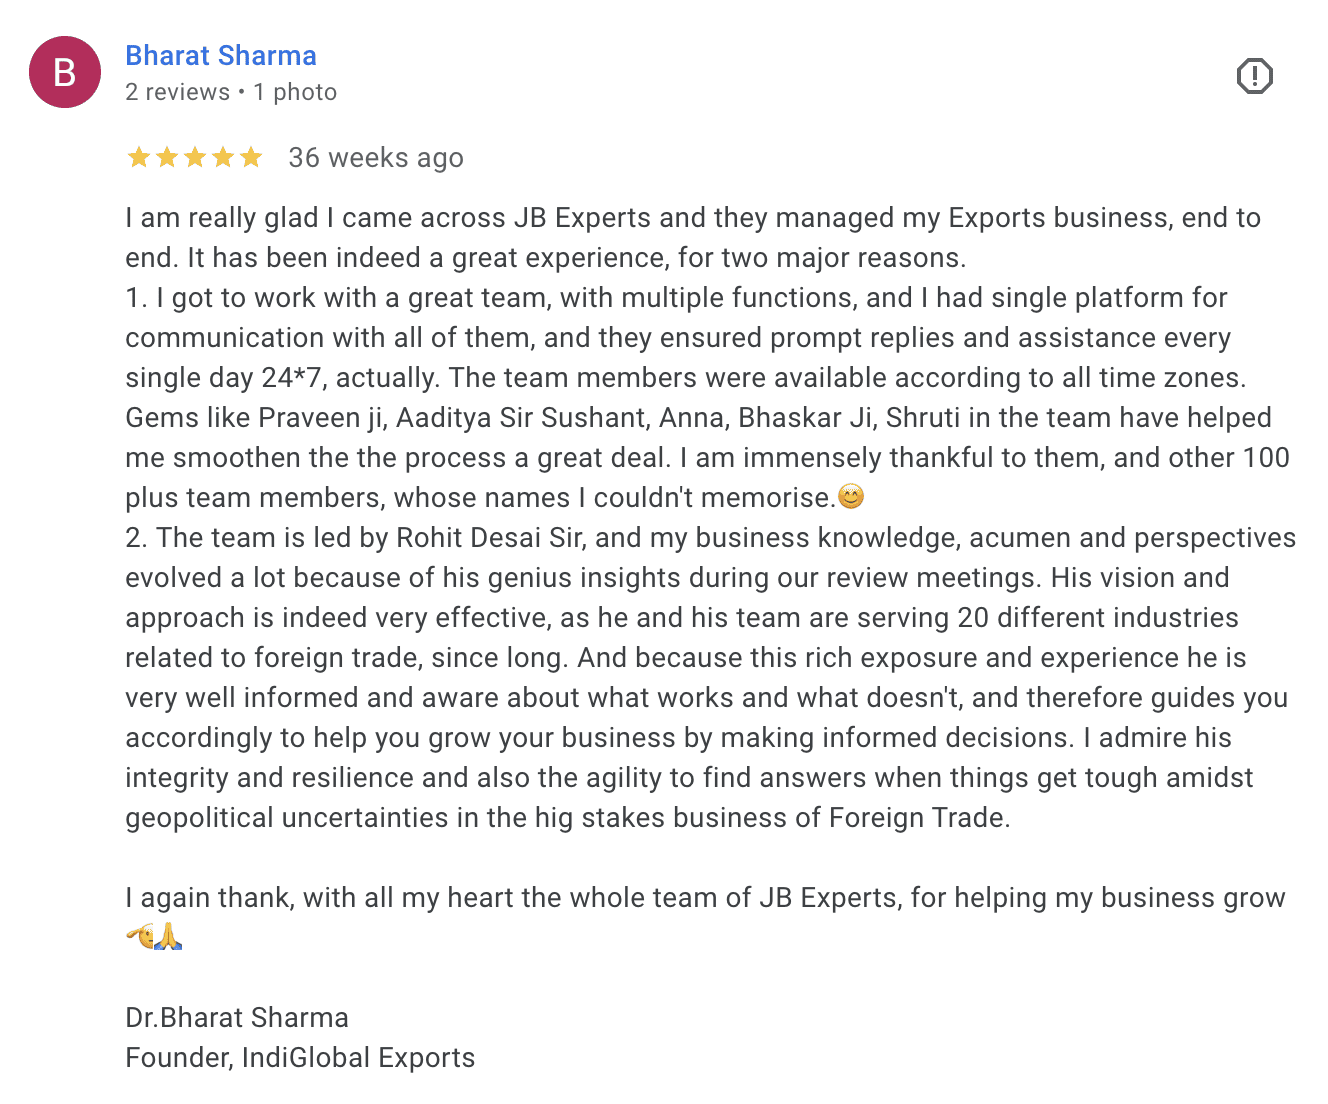Click the folded hands emoji

[169, 937]
